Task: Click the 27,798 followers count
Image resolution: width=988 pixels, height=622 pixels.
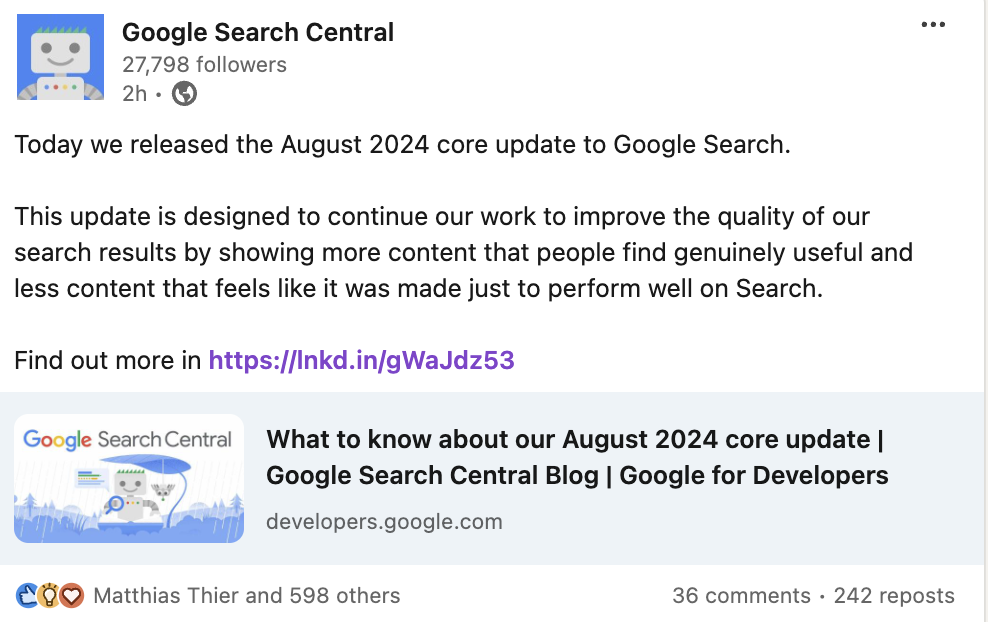Action: point(203,64)
